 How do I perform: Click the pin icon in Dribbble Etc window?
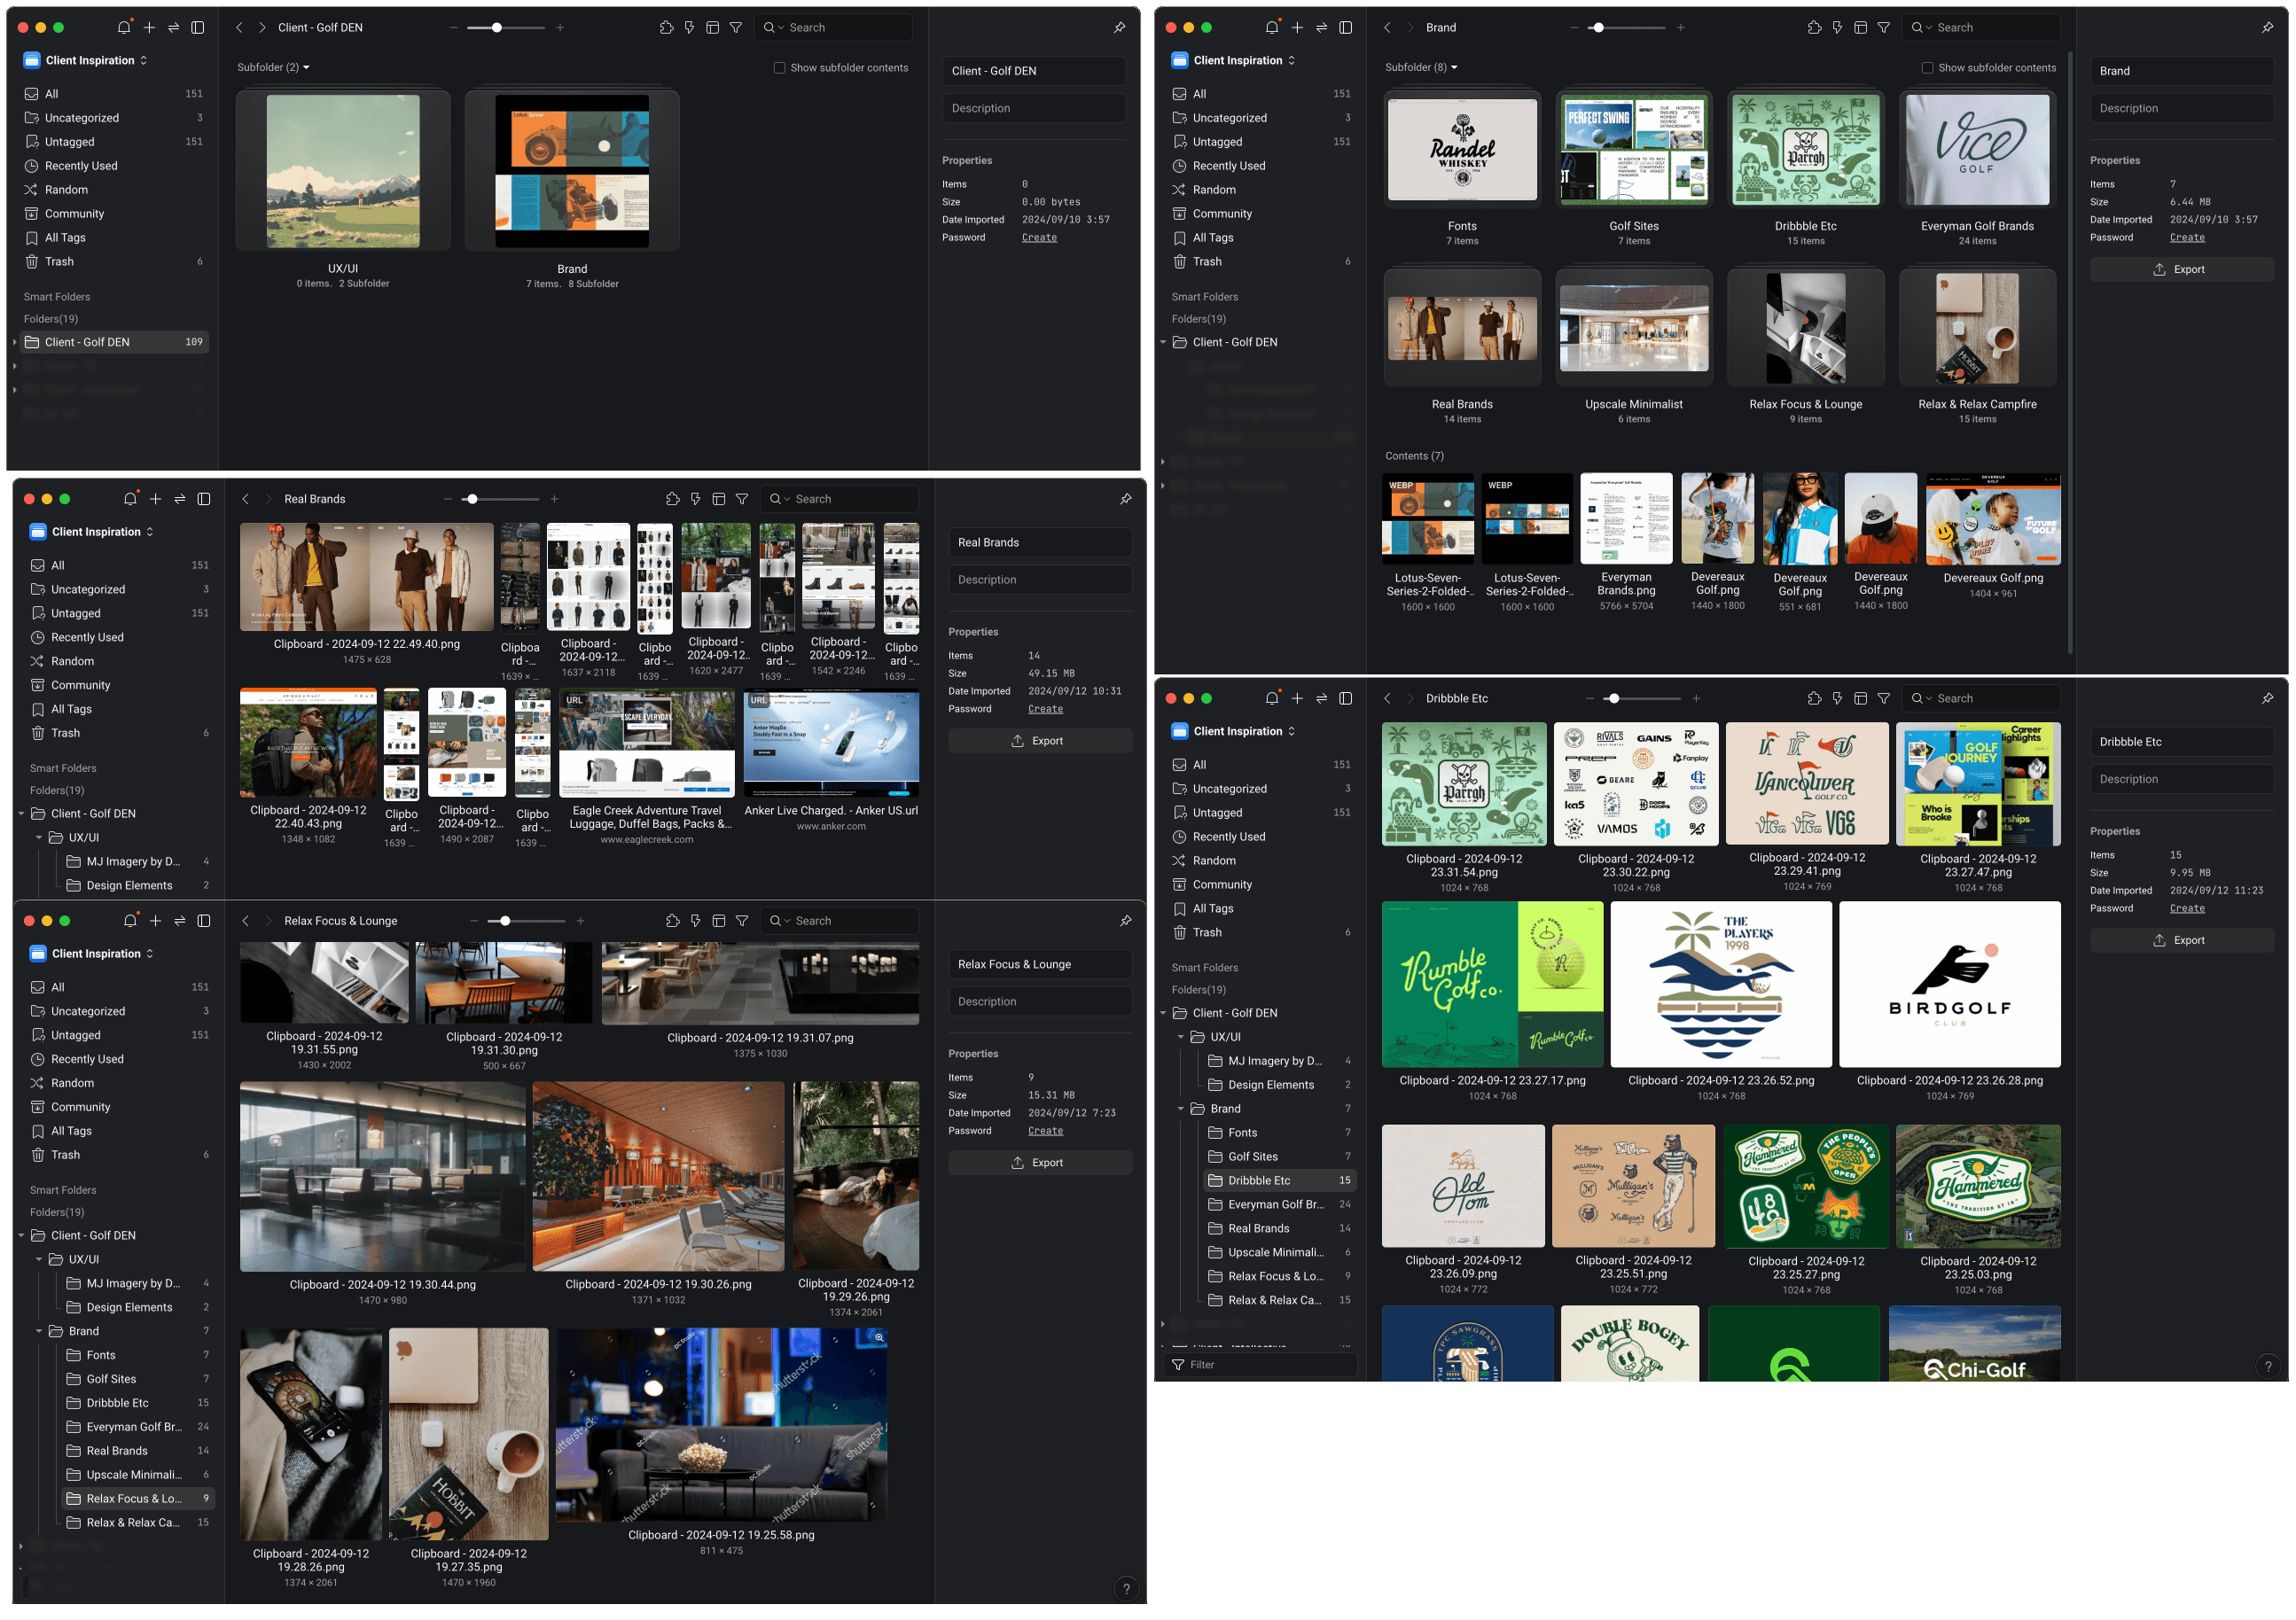[2267, 698]
